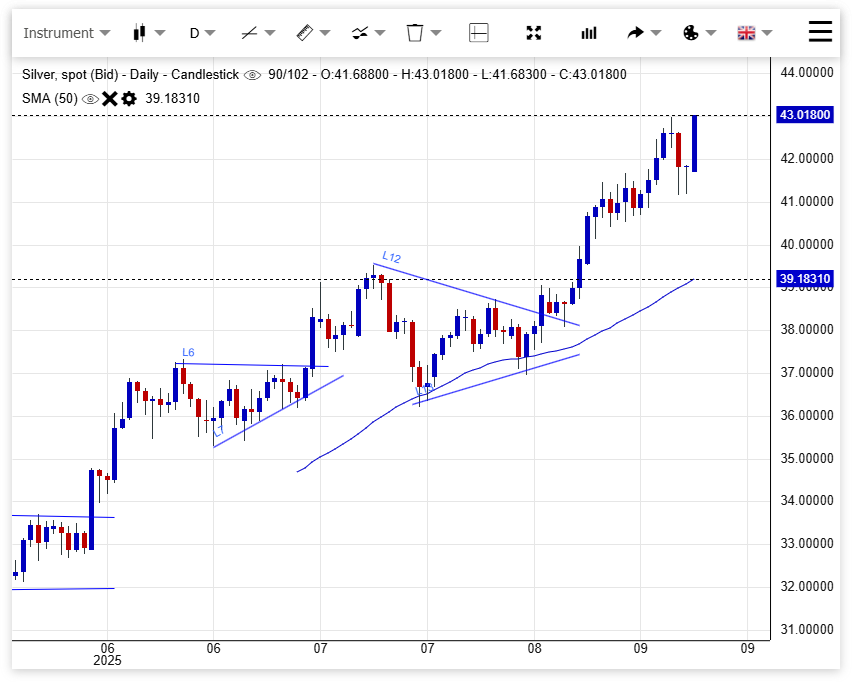This screenshot has width=852, height=682.
Task: Open the hamburger main menu
Action: point(820,32)
